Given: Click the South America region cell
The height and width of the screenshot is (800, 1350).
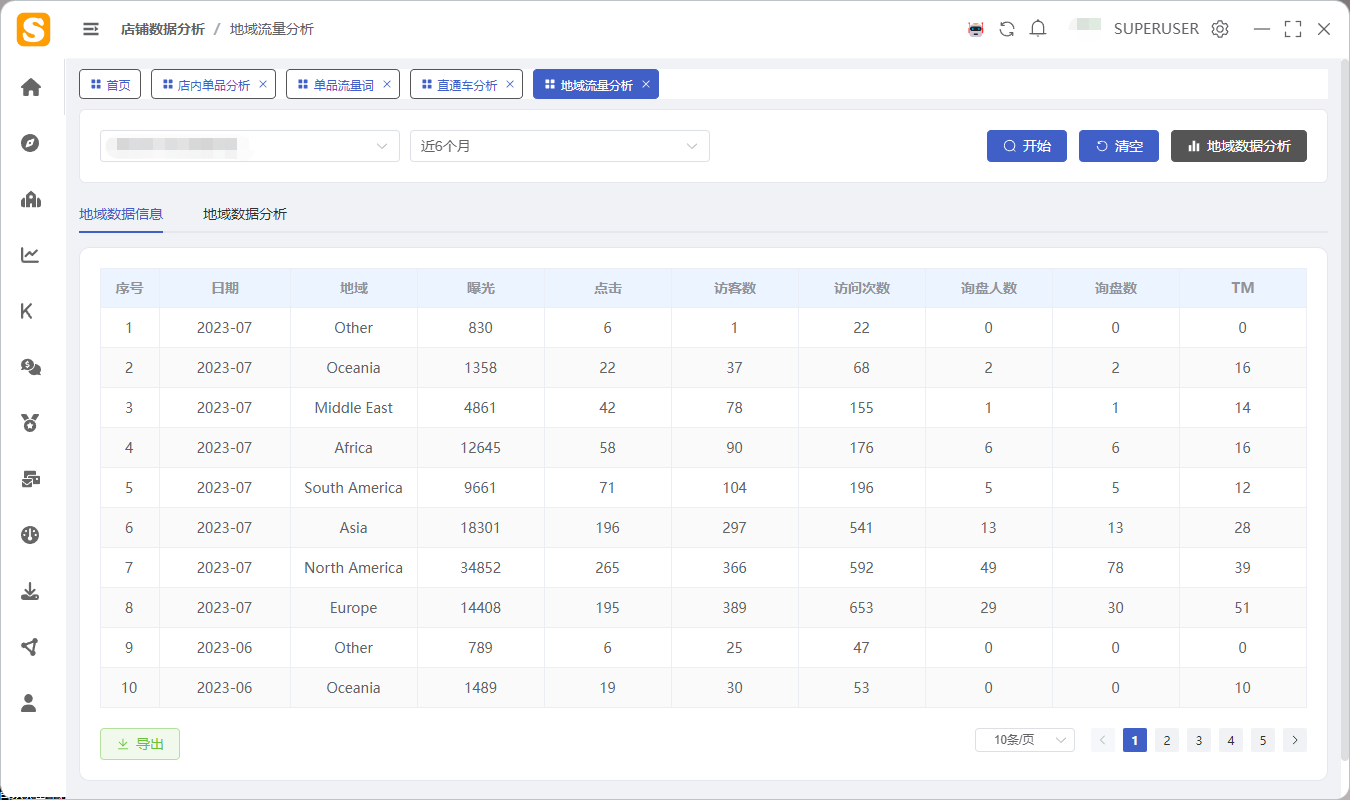Looking at the screenshot, I should tap(354, 488).
